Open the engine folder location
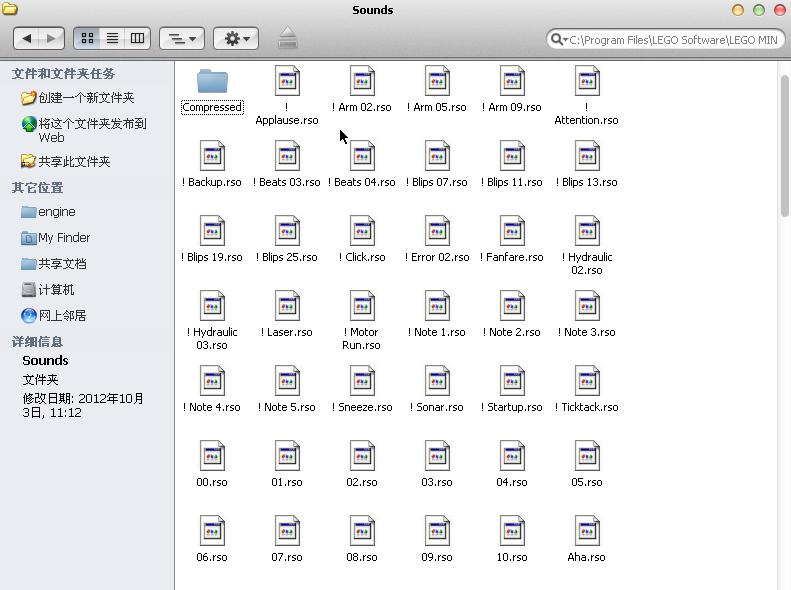The image size is (791, 590). click(48, 212)
